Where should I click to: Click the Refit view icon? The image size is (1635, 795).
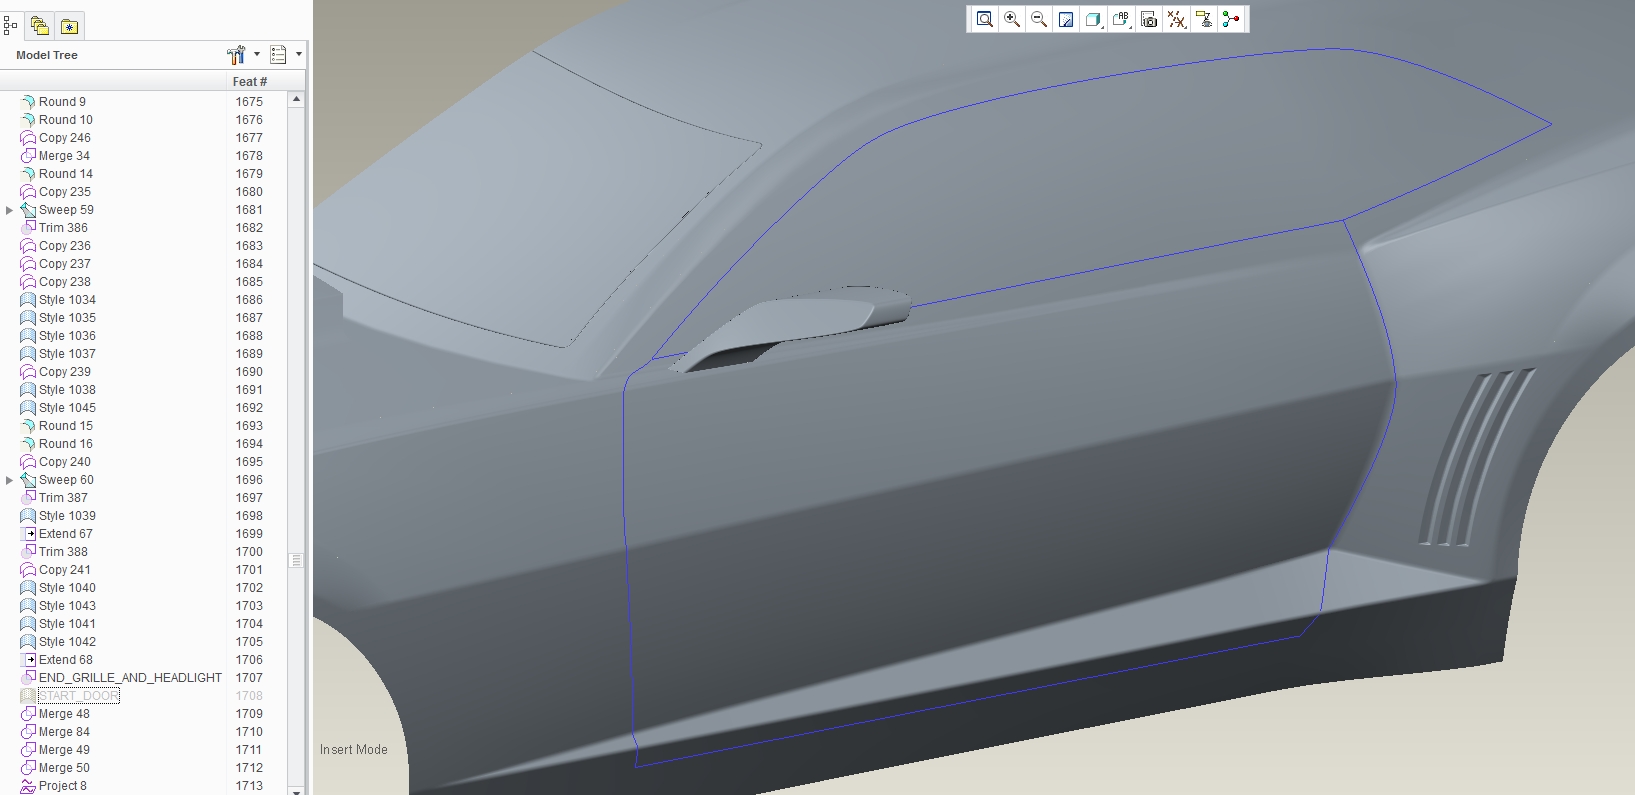[985, 19]
